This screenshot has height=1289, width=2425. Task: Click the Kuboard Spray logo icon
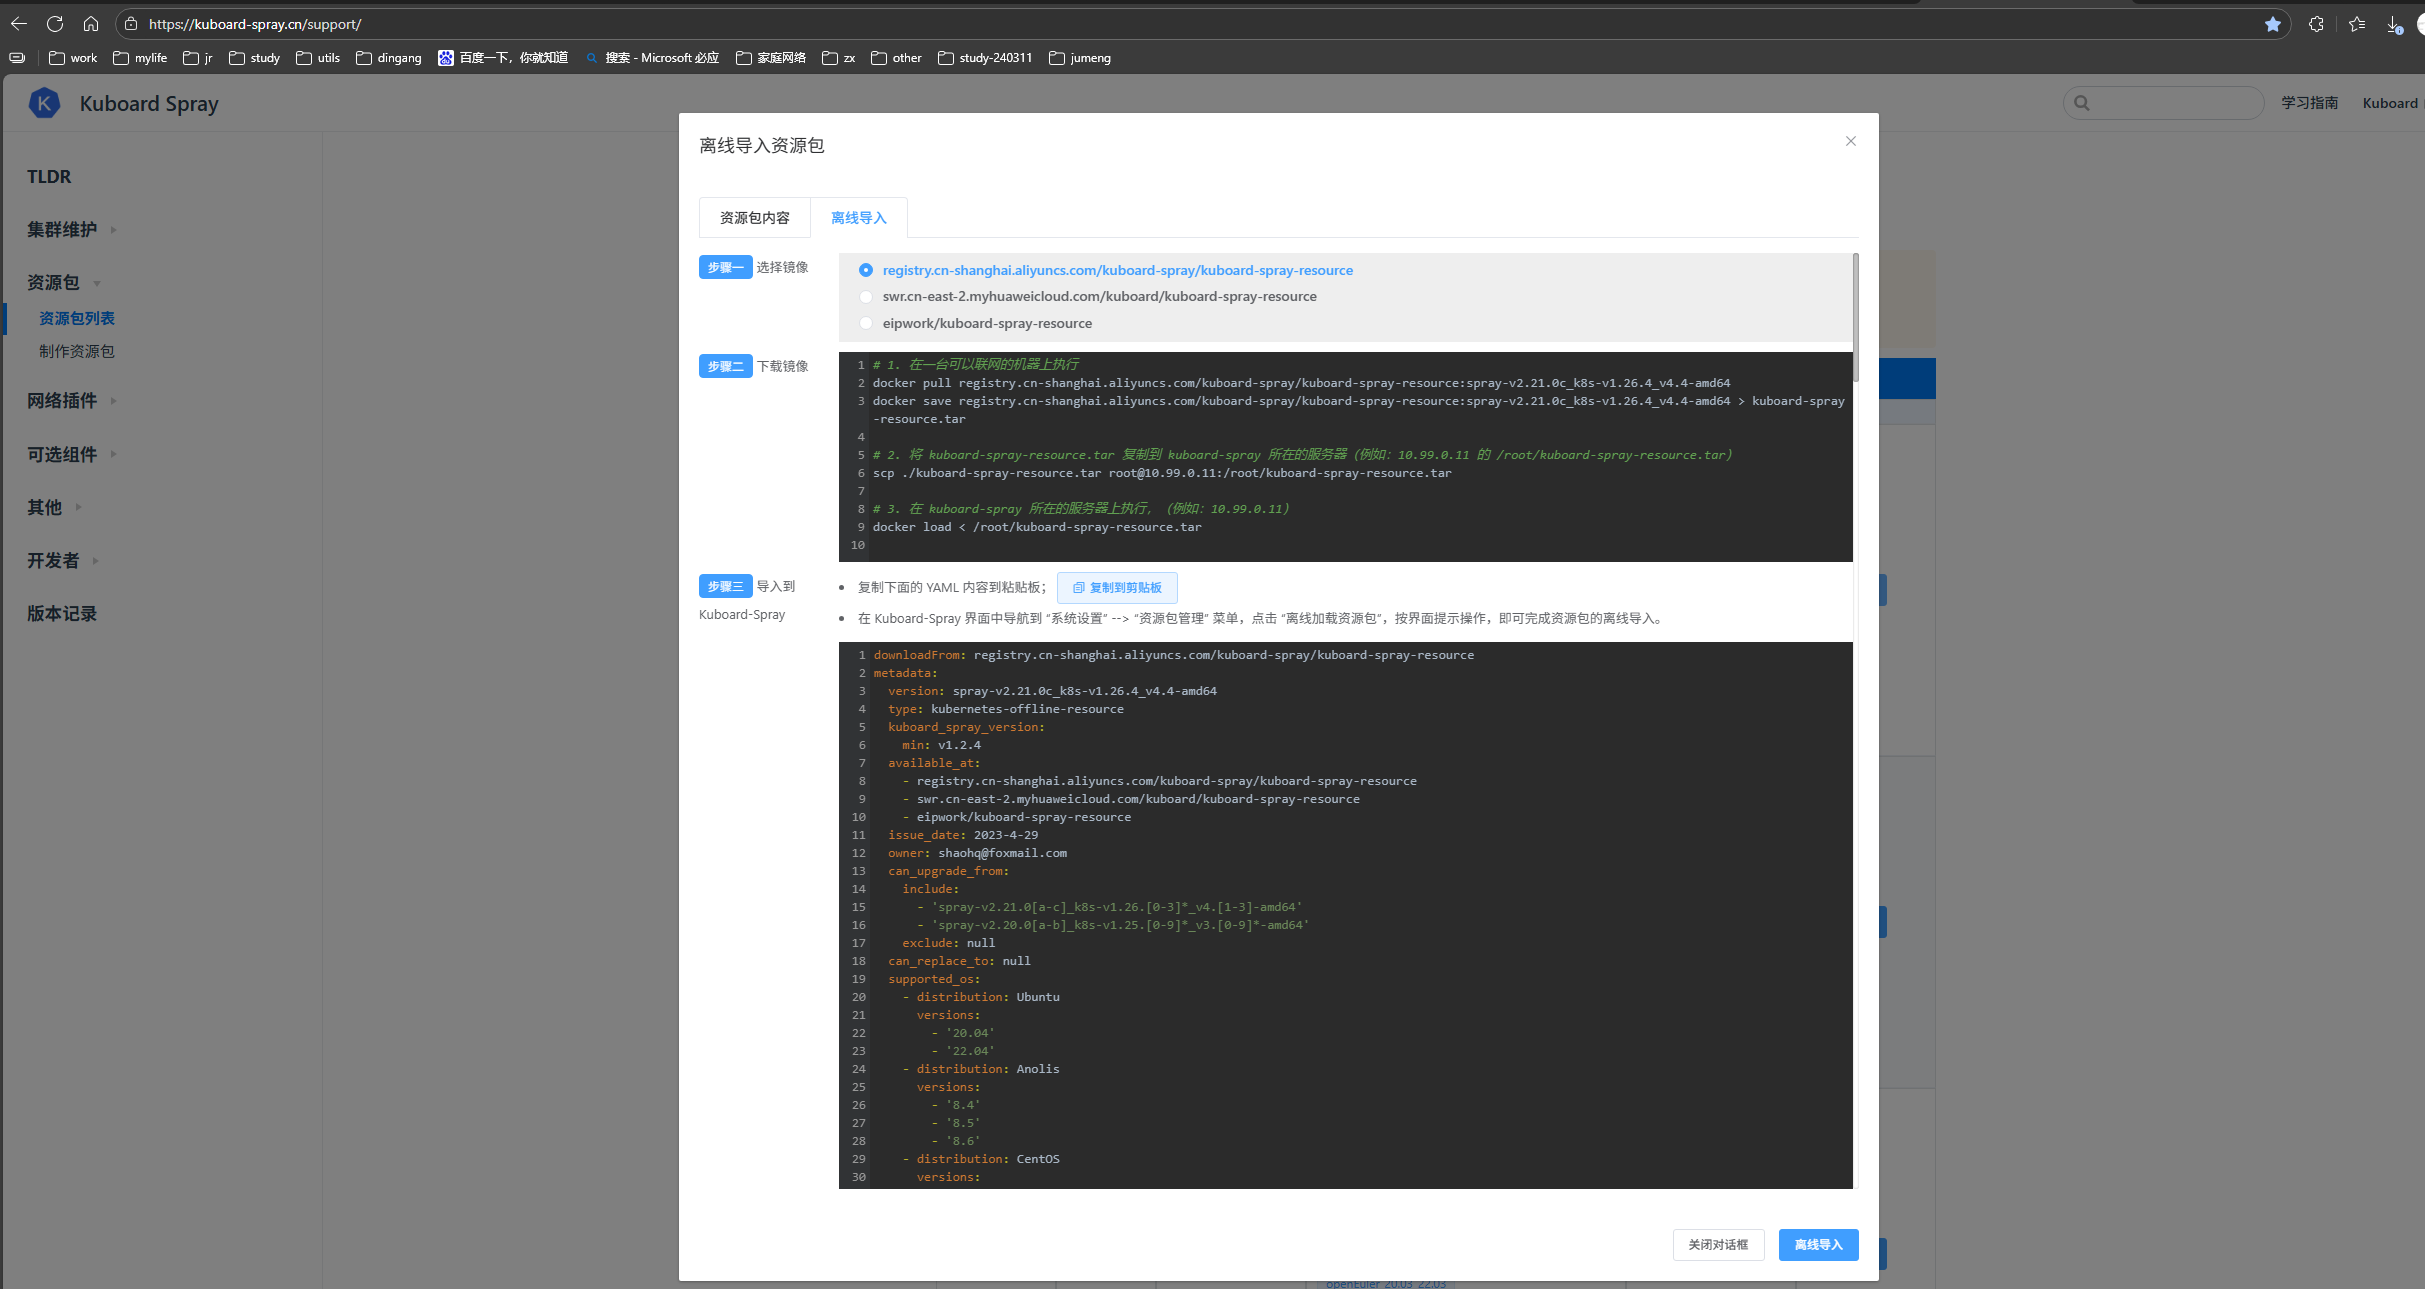pos(44,103)
